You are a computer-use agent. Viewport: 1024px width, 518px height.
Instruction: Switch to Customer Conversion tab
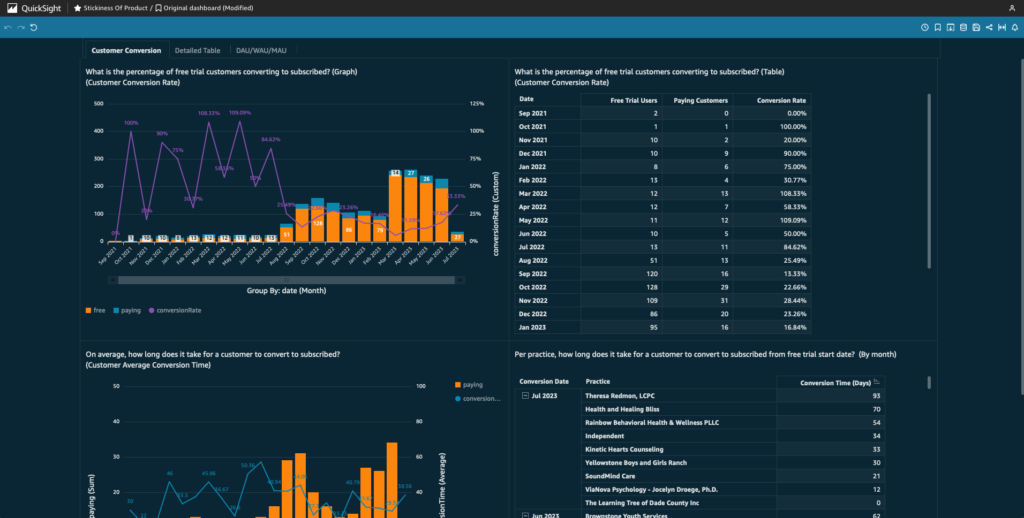(x=126, y=50)
